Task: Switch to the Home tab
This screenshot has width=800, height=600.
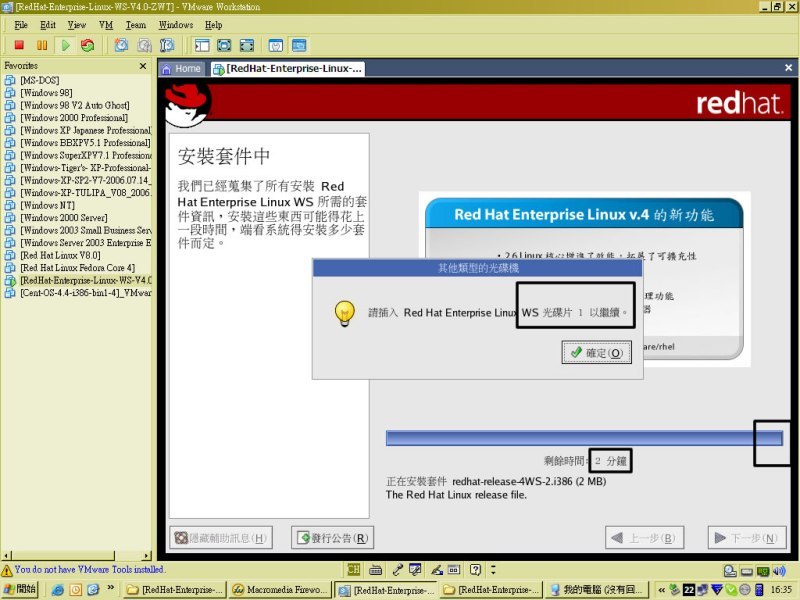Action: click(x=182, y=69)
